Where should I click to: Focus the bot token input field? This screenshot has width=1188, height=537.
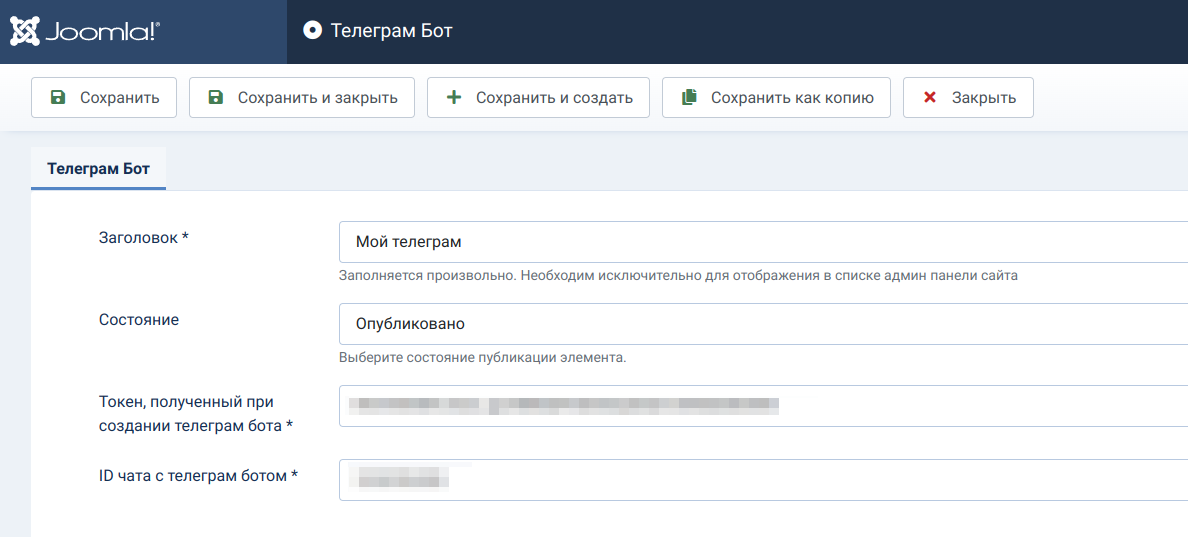(763, 406)
